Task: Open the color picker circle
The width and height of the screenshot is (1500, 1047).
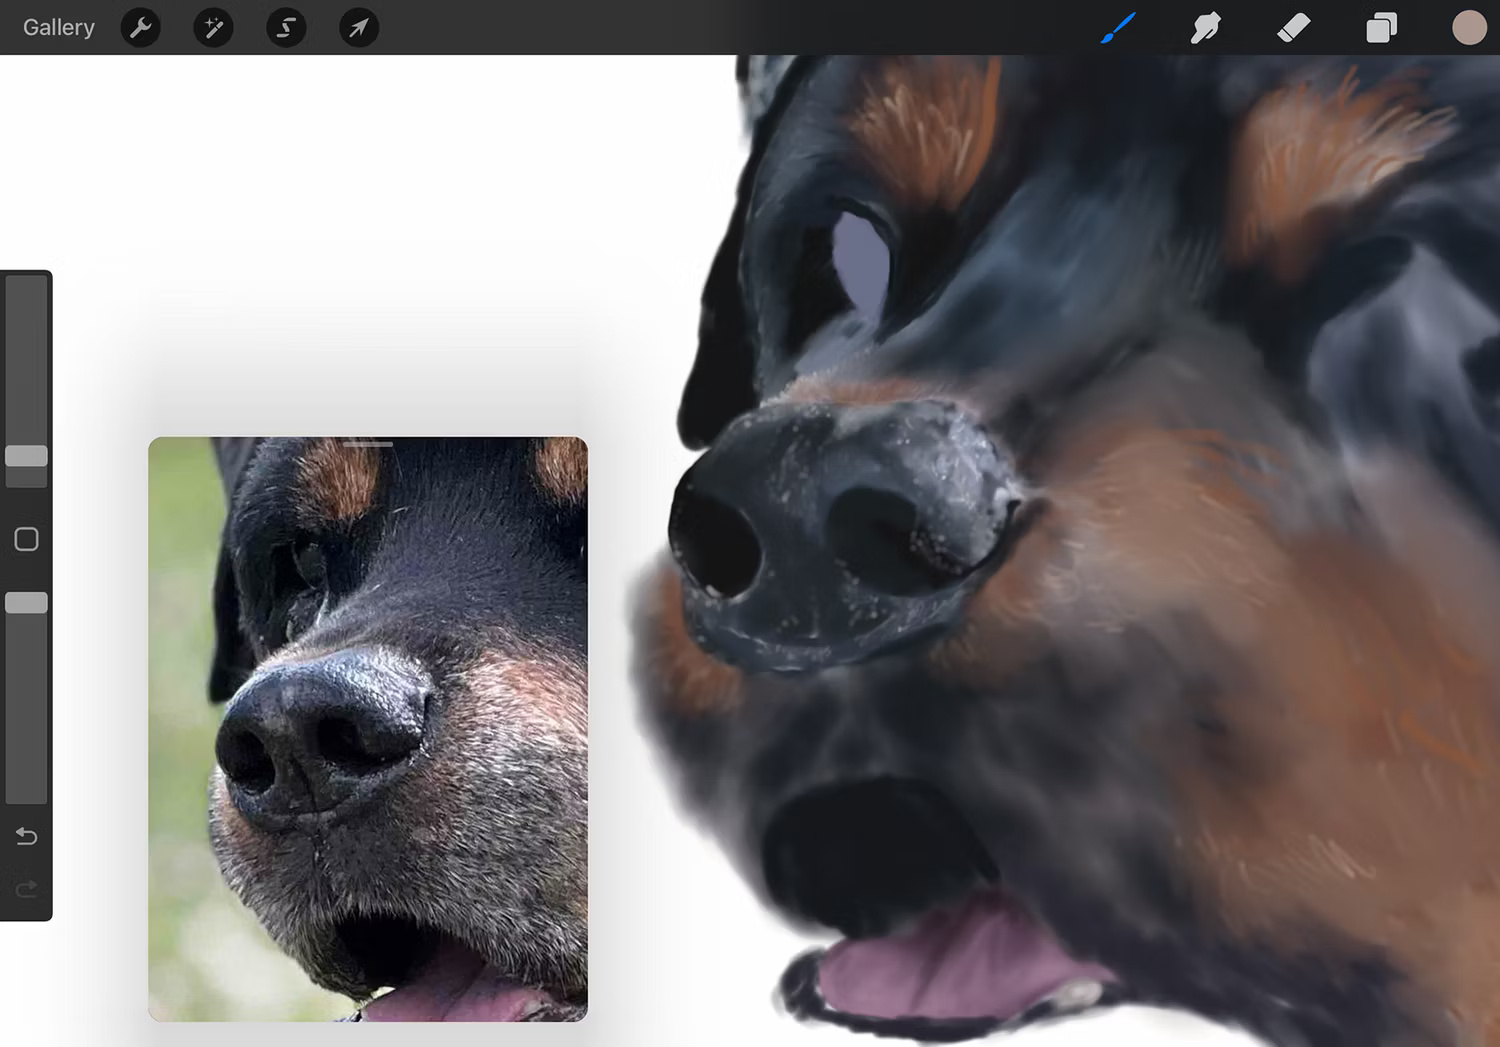Action: (1468, 27)
